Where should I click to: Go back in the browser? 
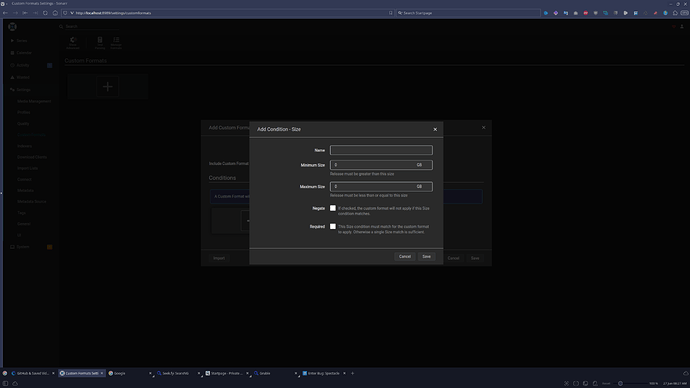(x=5, y=13)
